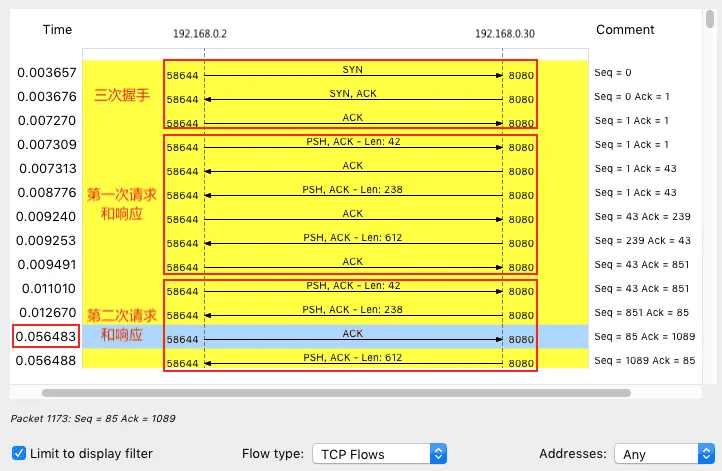Click the 192.168.0.2 address header
Screen dimensions: 722x471
(200, 34)
